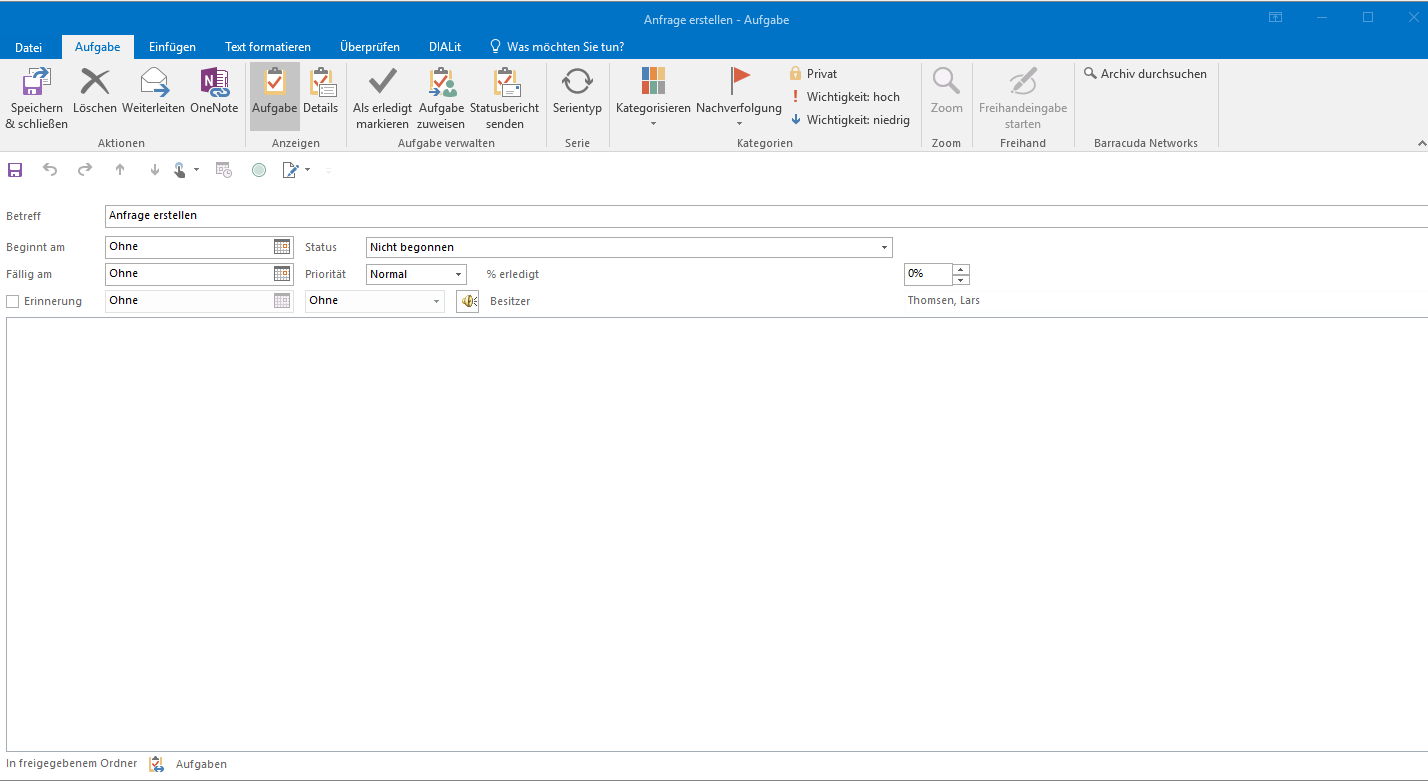Increase % erledigt with up spinner

(x=961, y=269)
